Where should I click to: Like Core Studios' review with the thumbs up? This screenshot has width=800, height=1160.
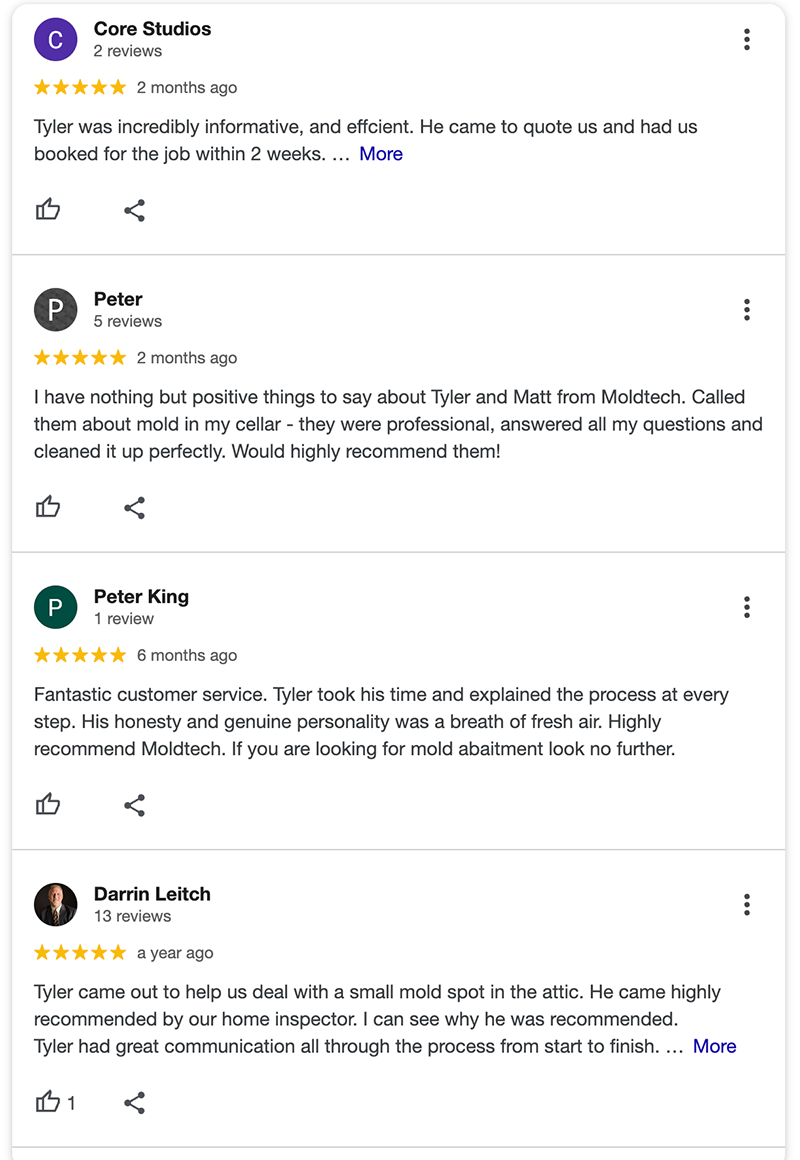point(48,209)
